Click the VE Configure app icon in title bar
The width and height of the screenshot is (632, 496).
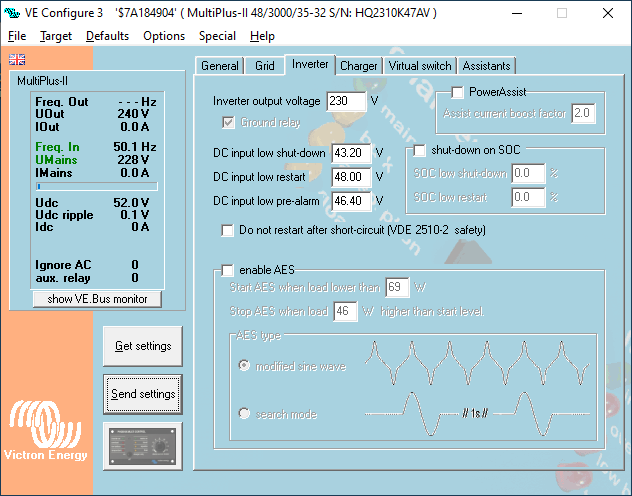(12, 13)
